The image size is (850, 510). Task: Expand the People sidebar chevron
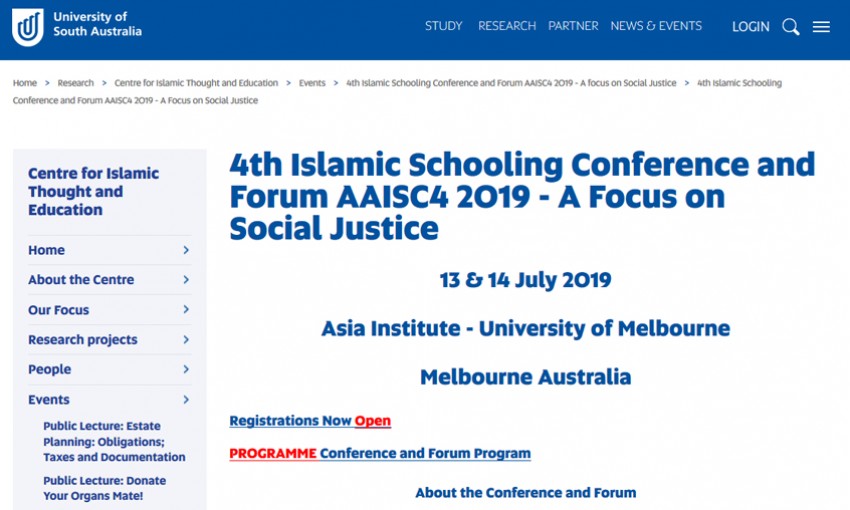click(x=186, y=370)
